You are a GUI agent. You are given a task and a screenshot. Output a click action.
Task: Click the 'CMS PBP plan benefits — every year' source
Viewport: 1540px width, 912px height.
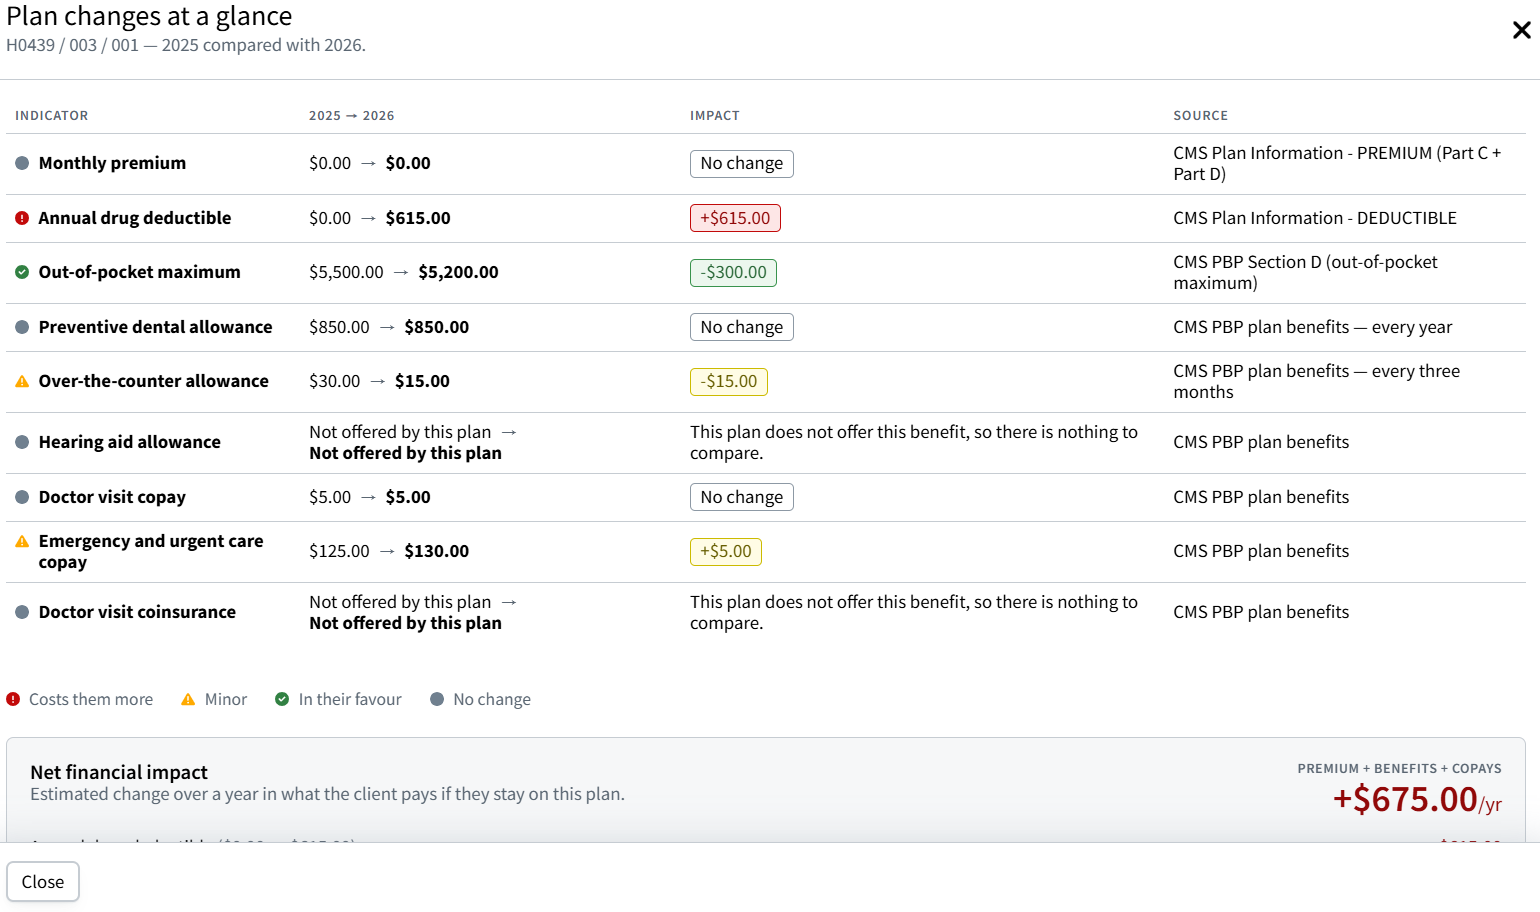[1313, 327]
